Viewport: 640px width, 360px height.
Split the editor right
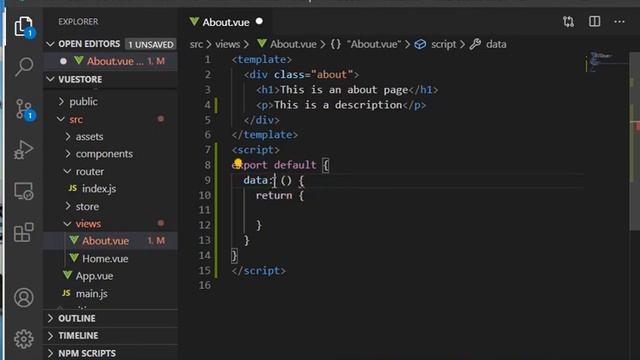(594, 21)
